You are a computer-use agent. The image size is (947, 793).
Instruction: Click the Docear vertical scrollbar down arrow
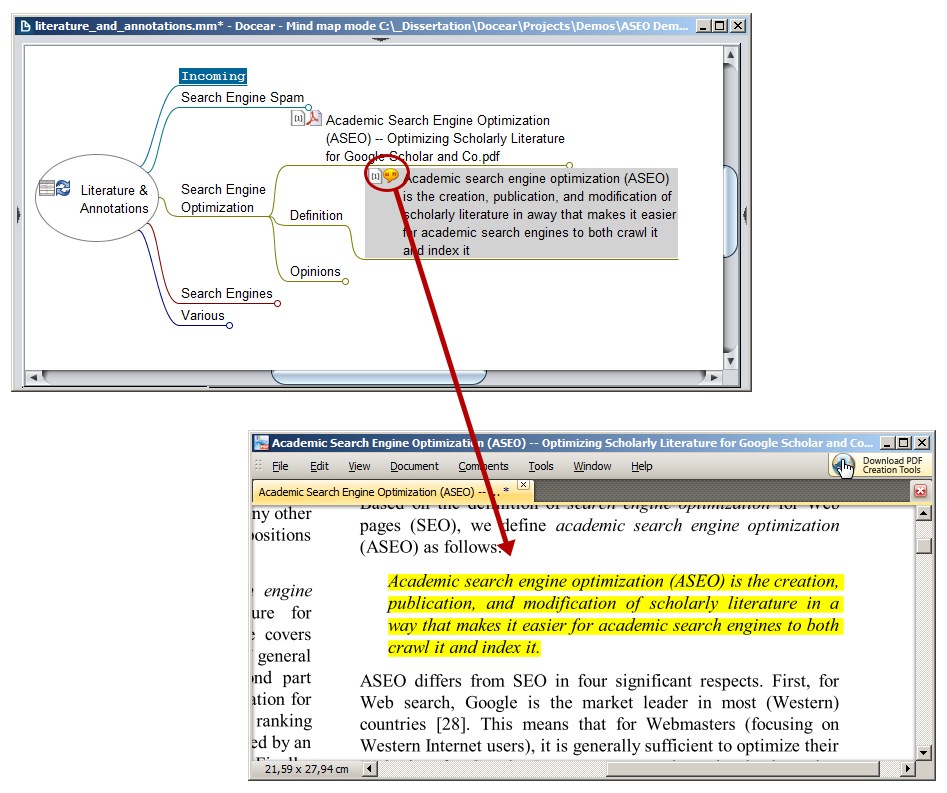(x=731, y=362)
